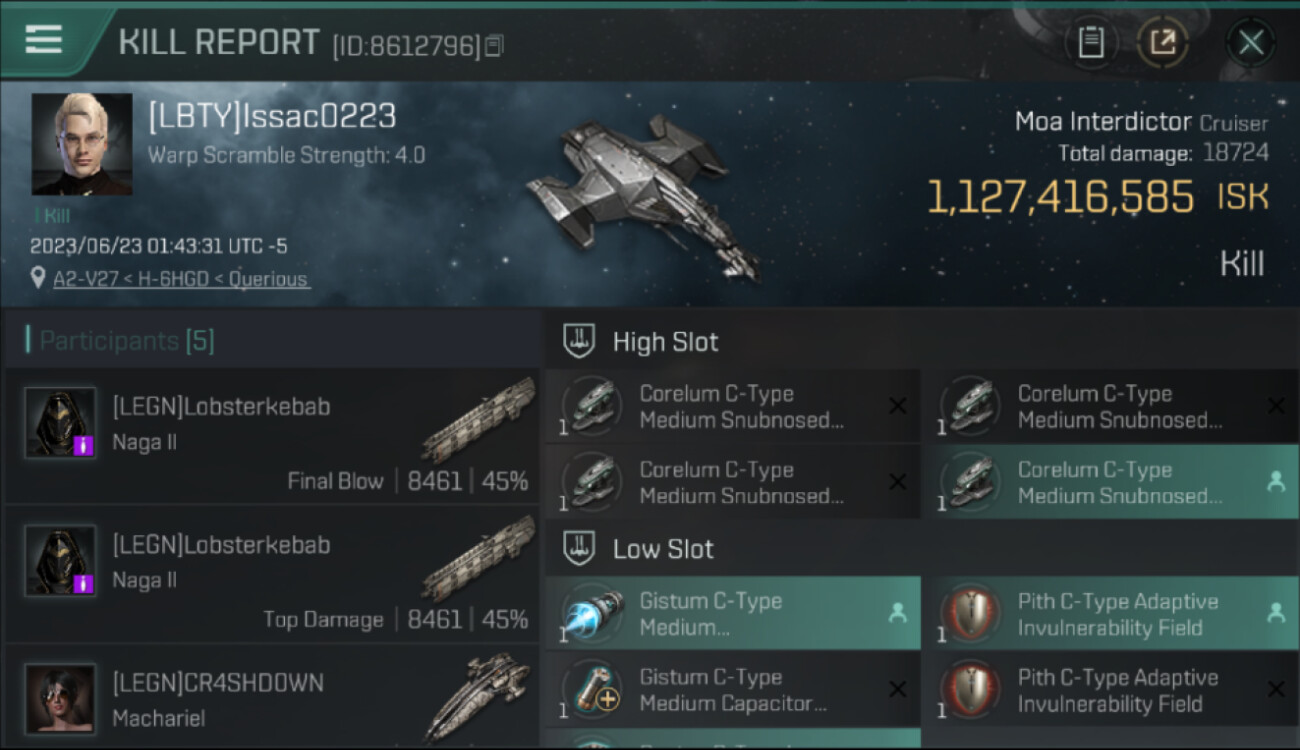Click the Low Slot section icon
The width and height of the screenshot is (1300, 750).
pos(580,548)
